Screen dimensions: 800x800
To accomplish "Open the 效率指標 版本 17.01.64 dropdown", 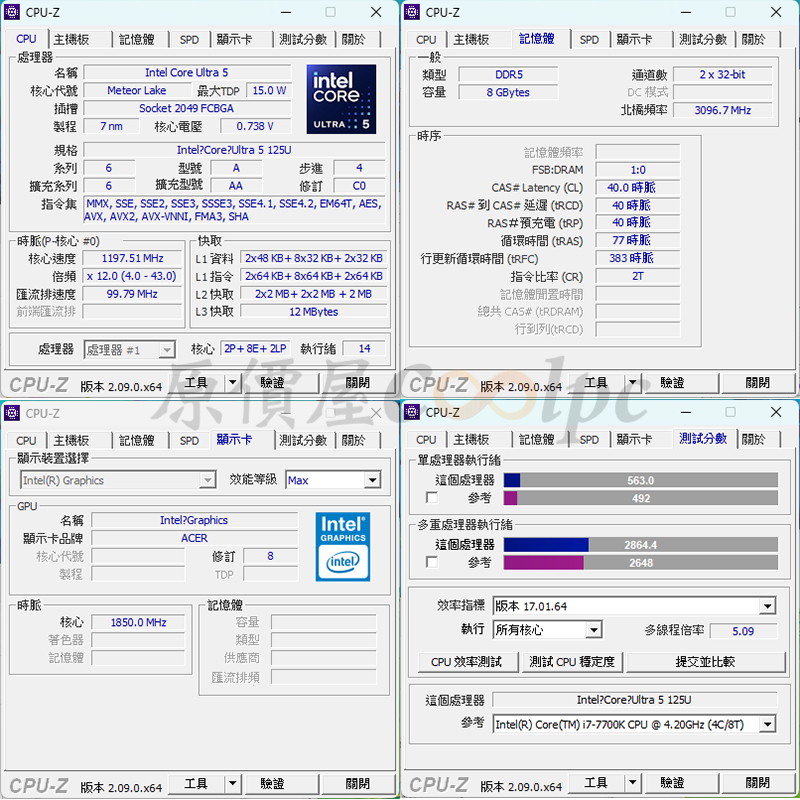I will [634, 606].
